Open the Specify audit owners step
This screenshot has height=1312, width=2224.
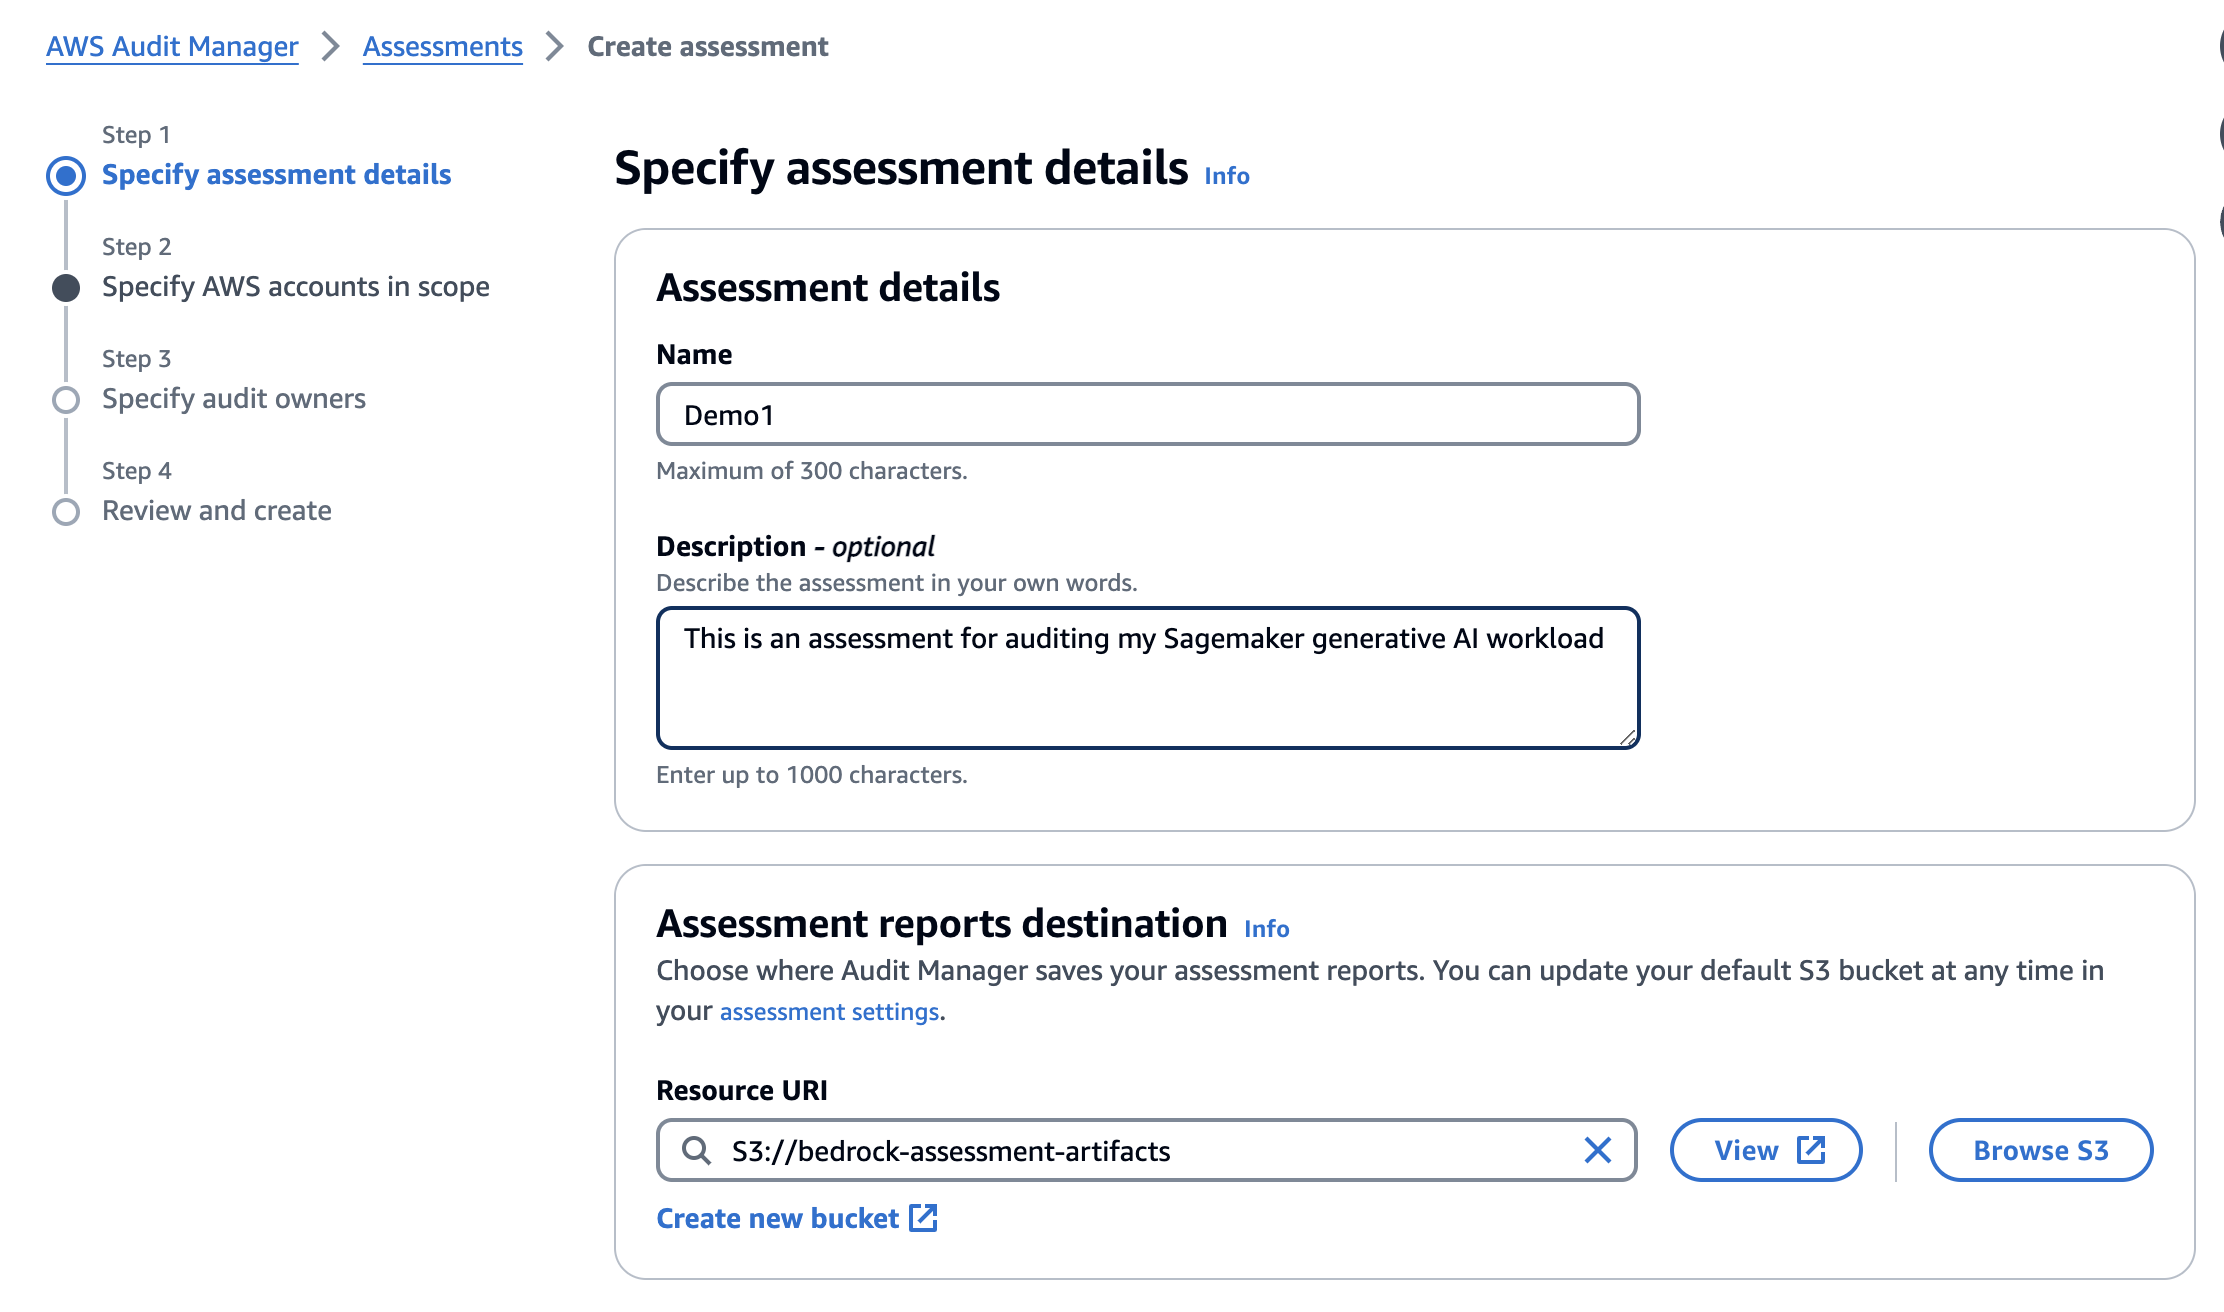[x=233, y=398]
